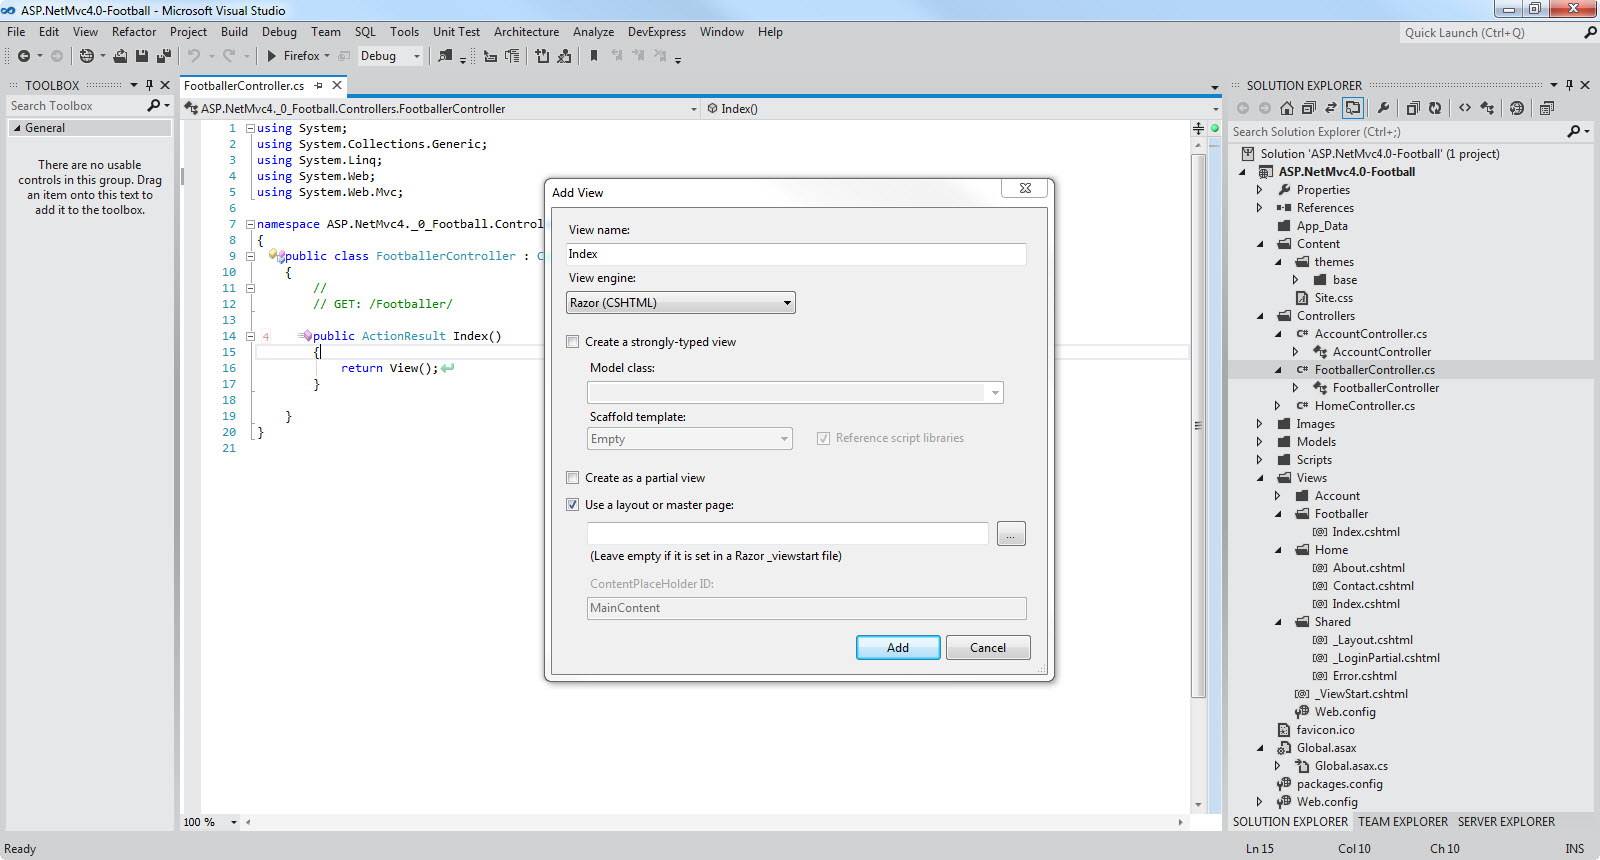
Task: Toggle the Solution Explorer auto-hide pin
Action: tap(1569, 85)
